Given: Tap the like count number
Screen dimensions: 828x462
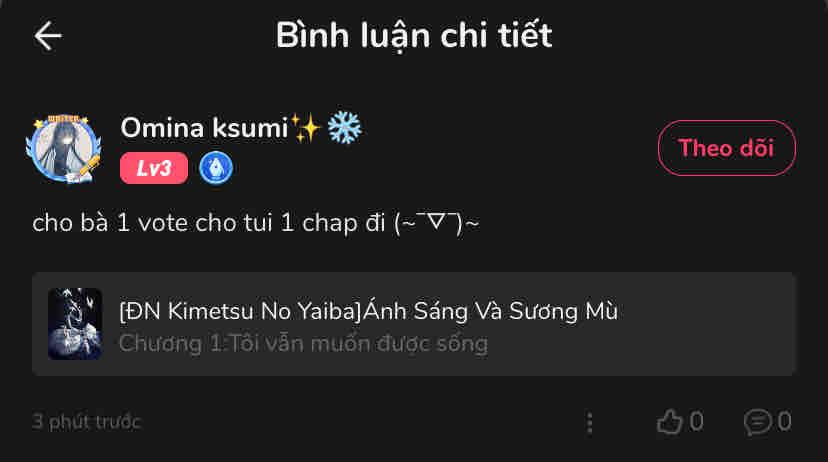Looking at the screenshot, I should click(x=697, y=422).
